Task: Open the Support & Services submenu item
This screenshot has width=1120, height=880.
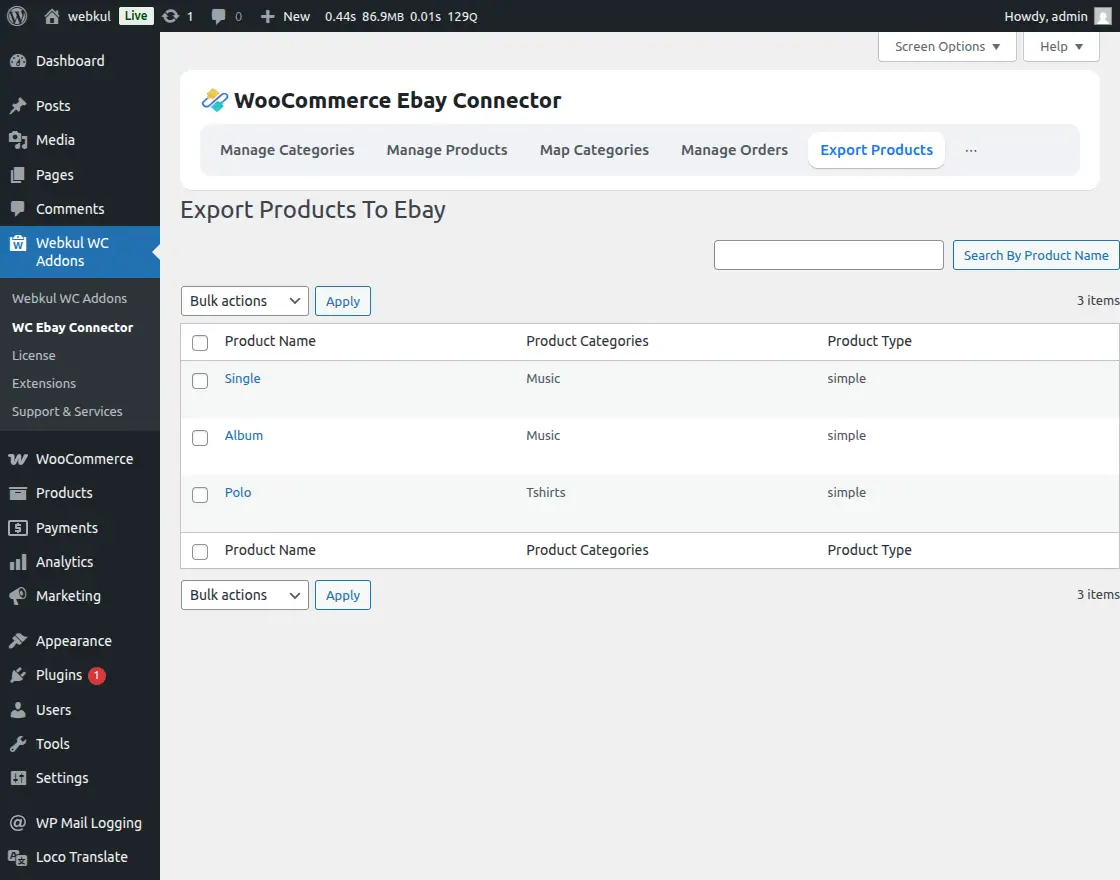Action: 67,411
